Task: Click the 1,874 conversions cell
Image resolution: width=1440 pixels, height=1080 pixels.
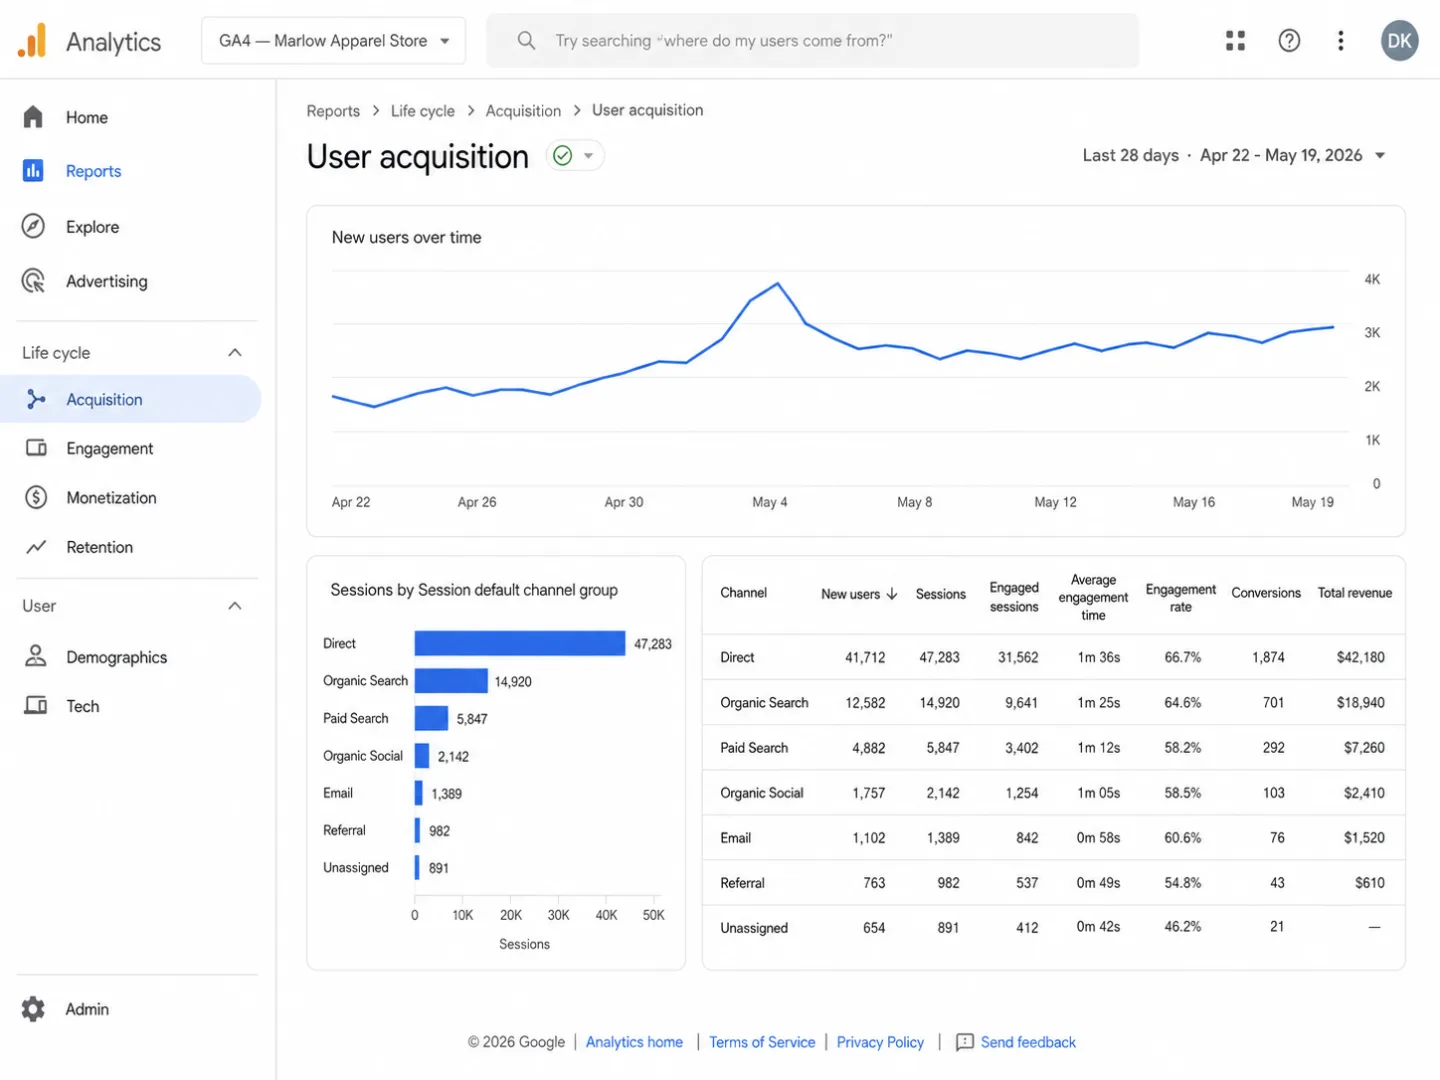Action: pyautogui.click(x=1268, y=657)
